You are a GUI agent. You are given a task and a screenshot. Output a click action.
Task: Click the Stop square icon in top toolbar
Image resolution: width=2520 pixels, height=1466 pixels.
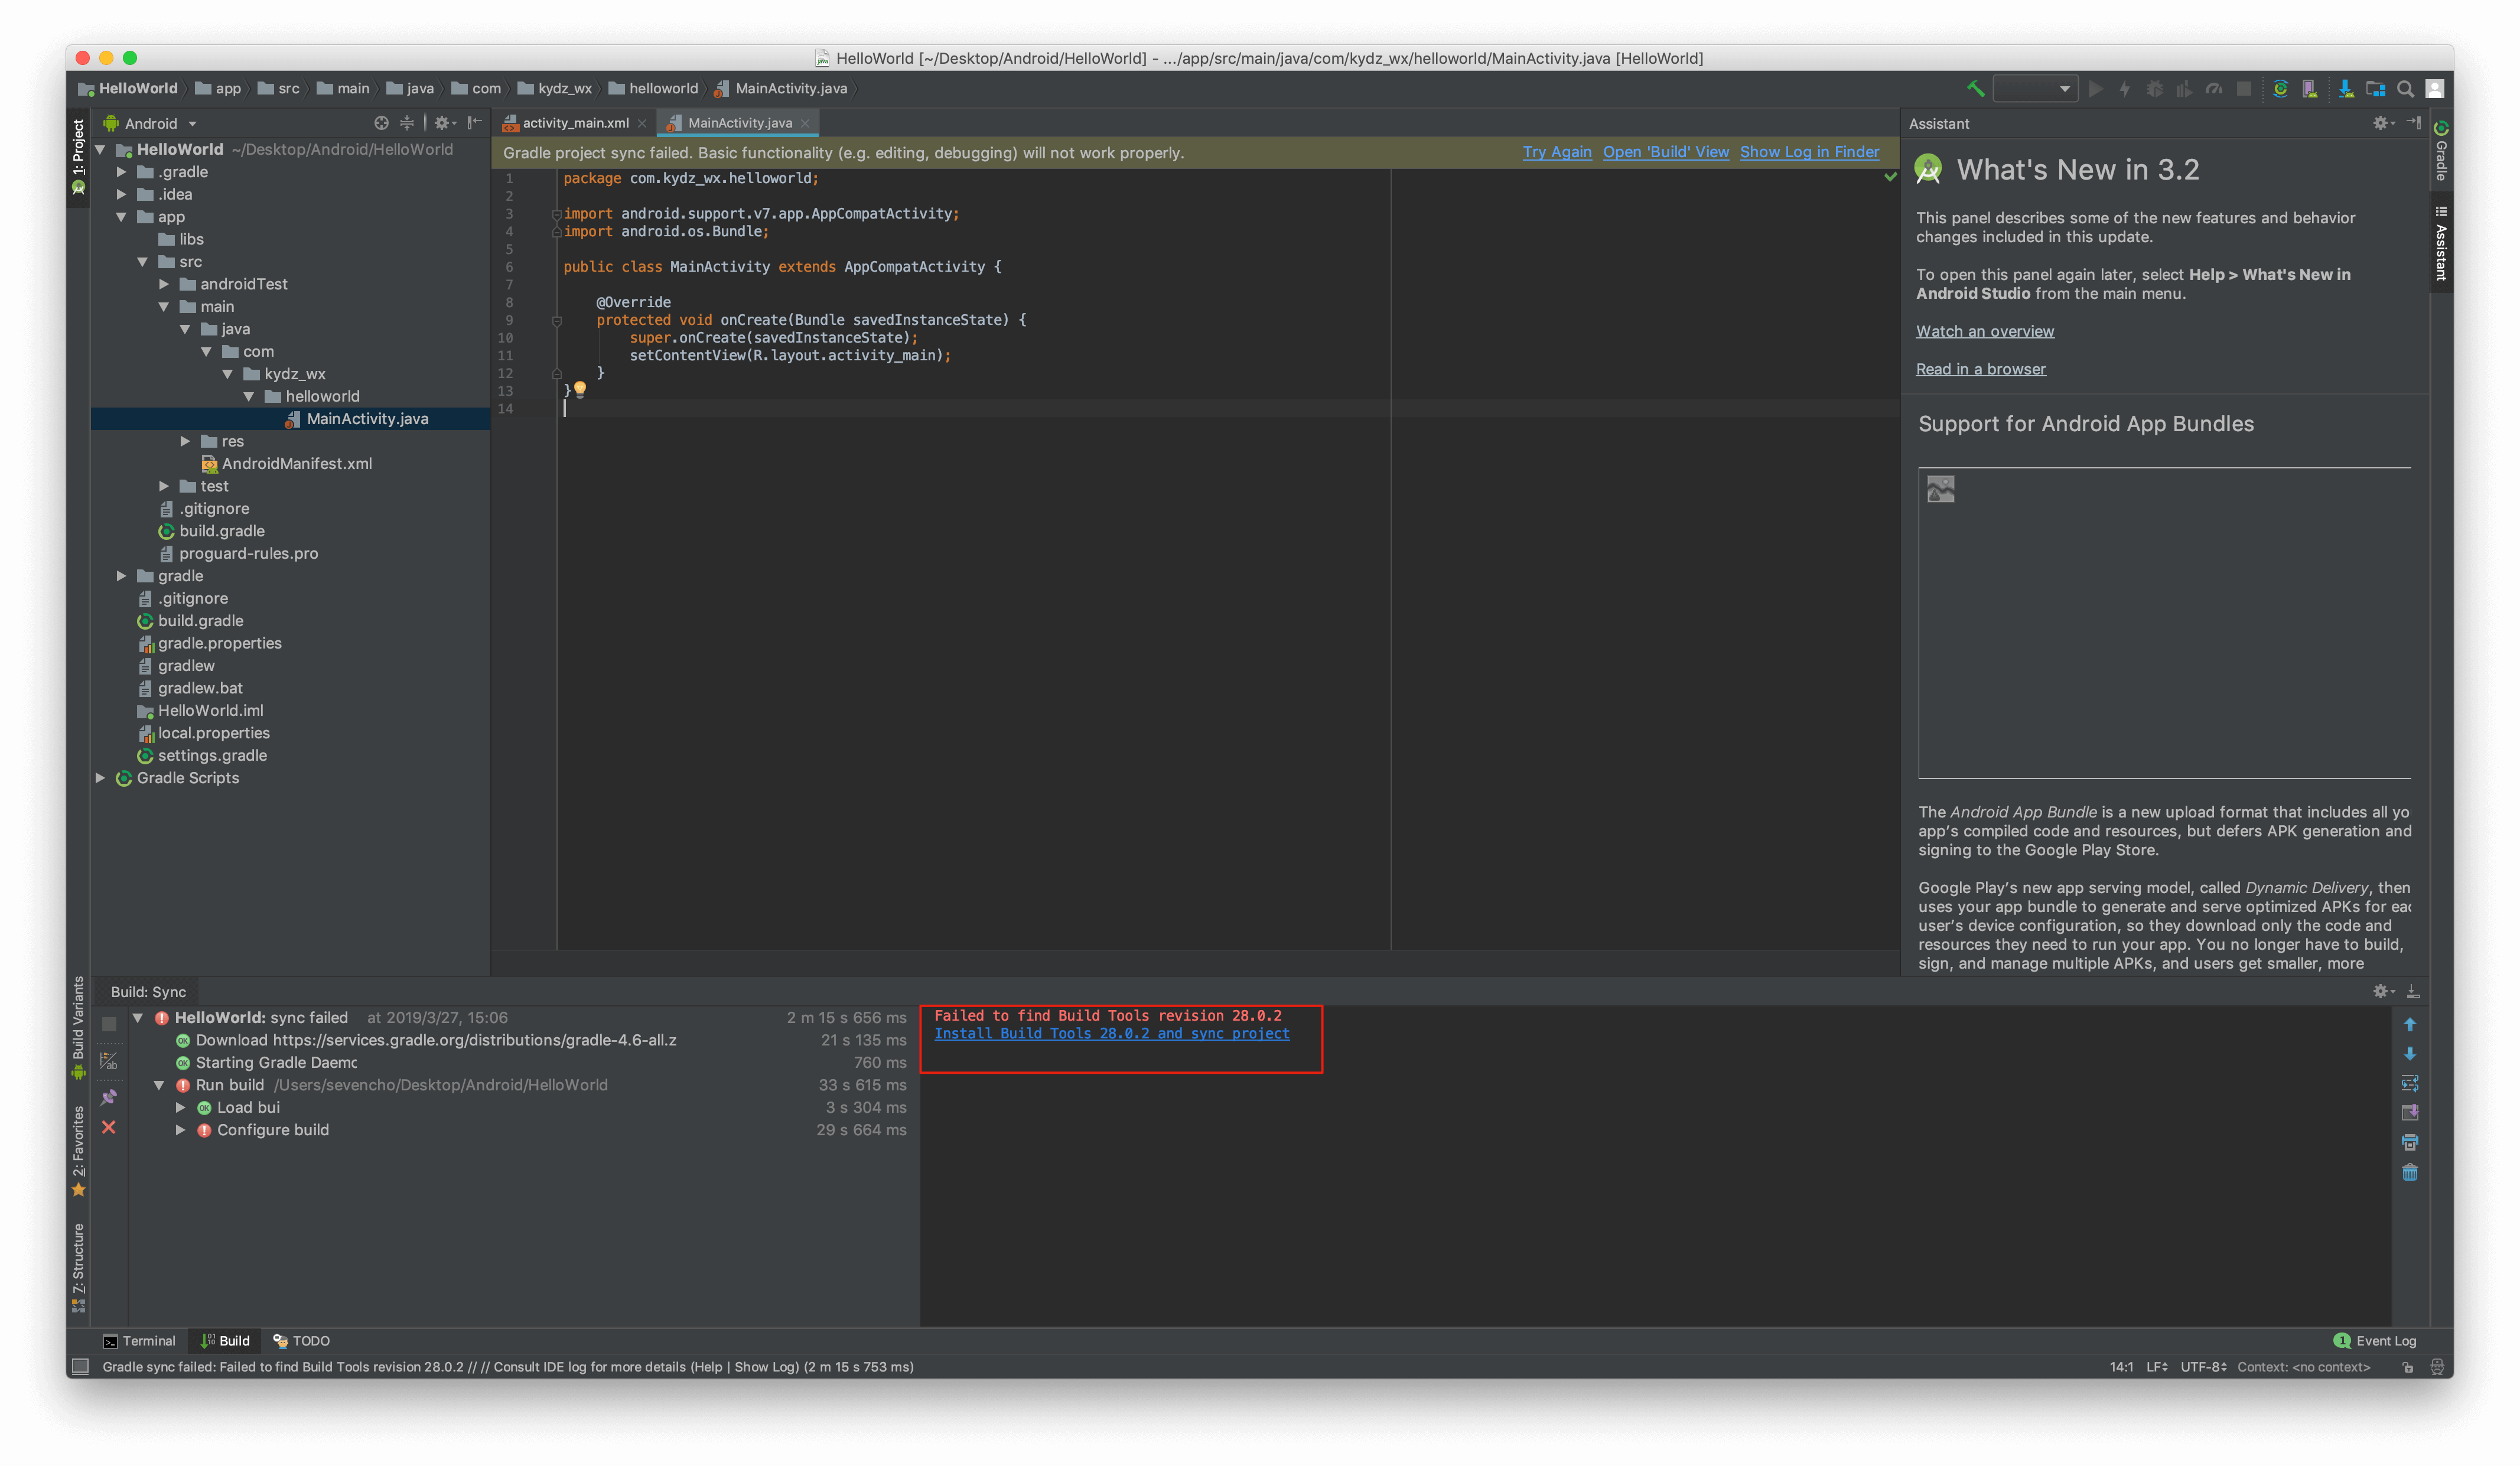tap(2244, 89)
